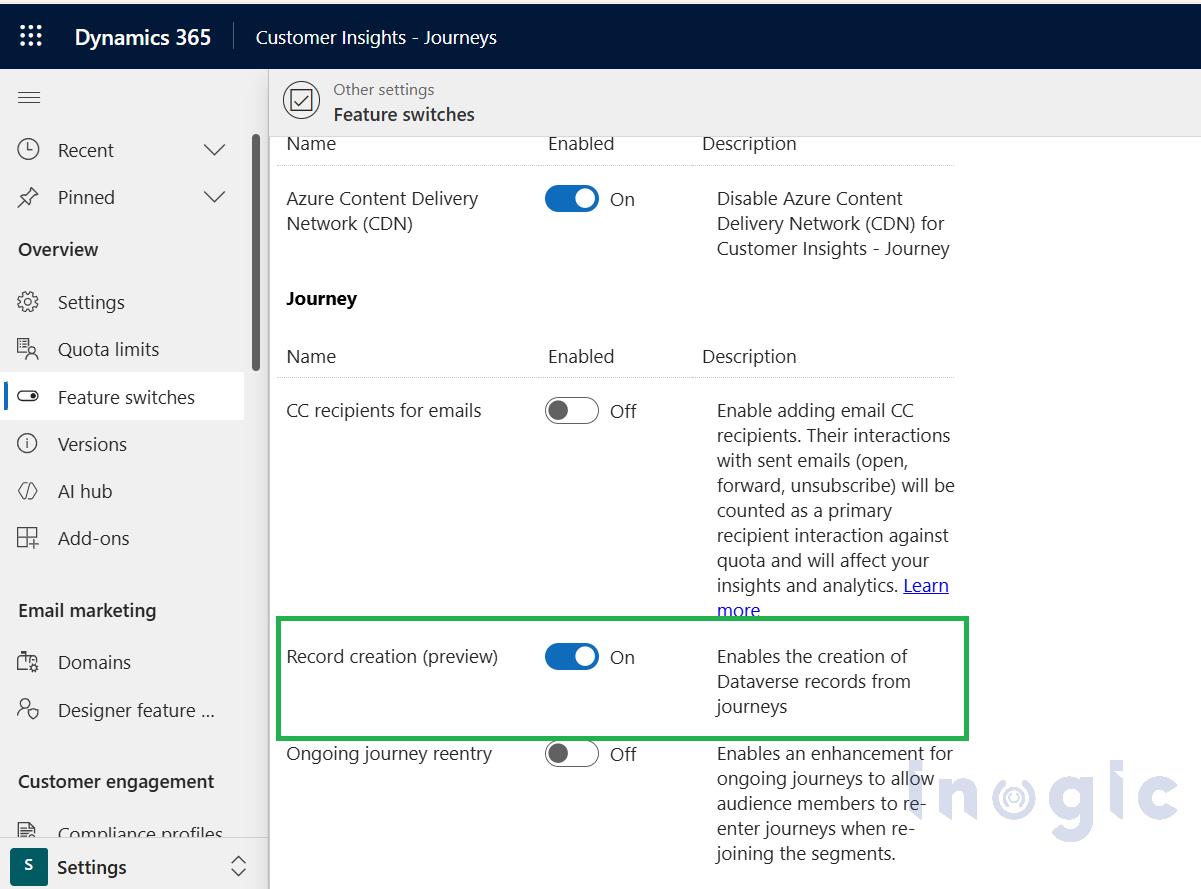1201x889 pixels.
Task: Click the Feature switches page title
Action: pos(404,114)
